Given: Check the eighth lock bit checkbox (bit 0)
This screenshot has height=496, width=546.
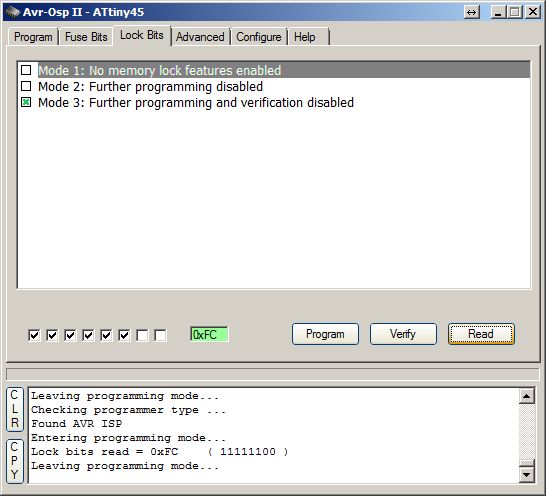Looking at the screenshot, I should pyautogui.click(x=161, y=335).
